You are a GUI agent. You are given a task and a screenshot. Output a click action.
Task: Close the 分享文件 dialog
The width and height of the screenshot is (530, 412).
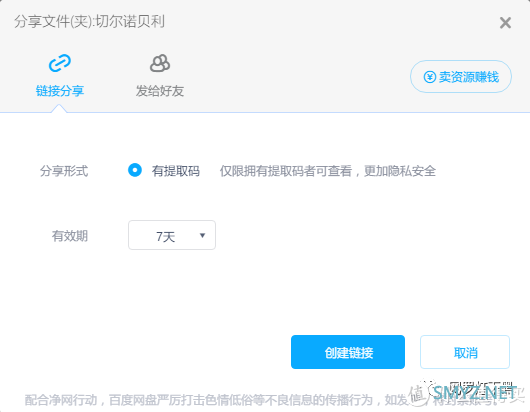point(505,23)
